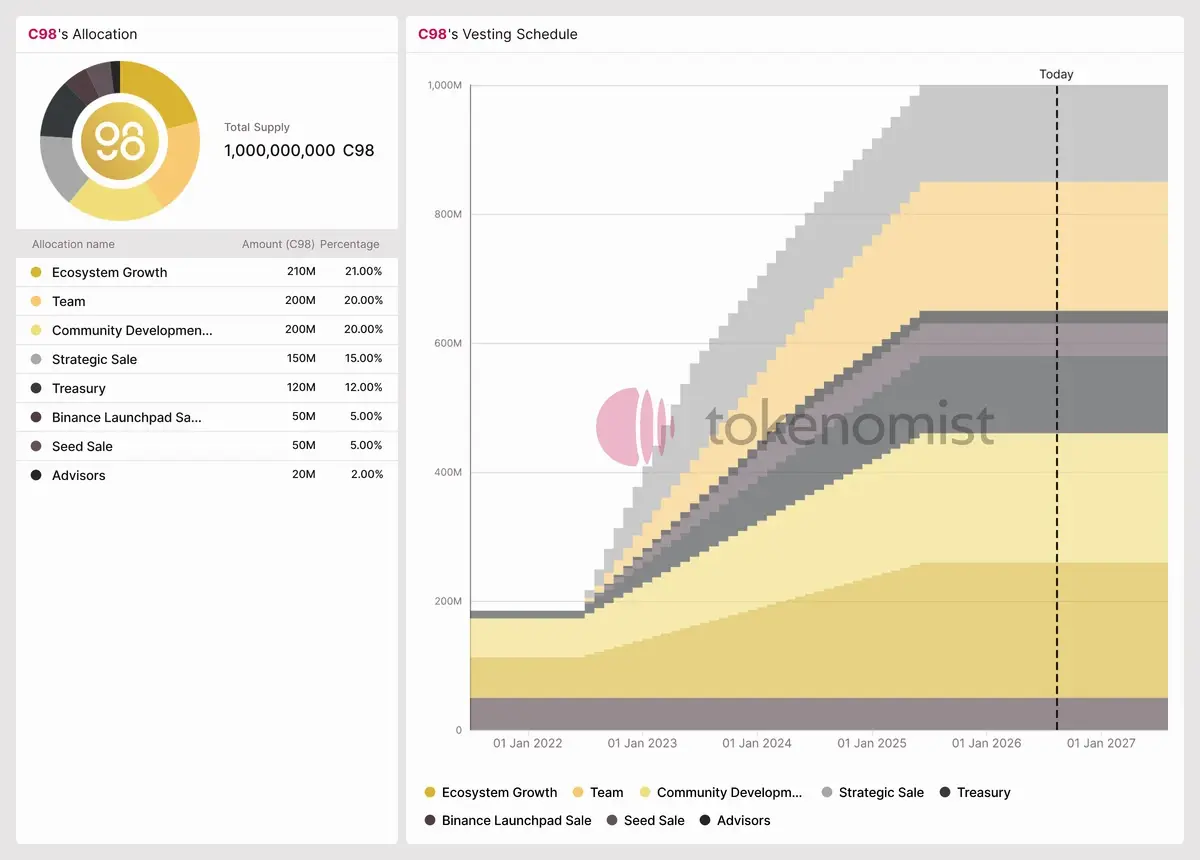
Task: Click the 15.00% percentage cell
Action: point(364,359)
